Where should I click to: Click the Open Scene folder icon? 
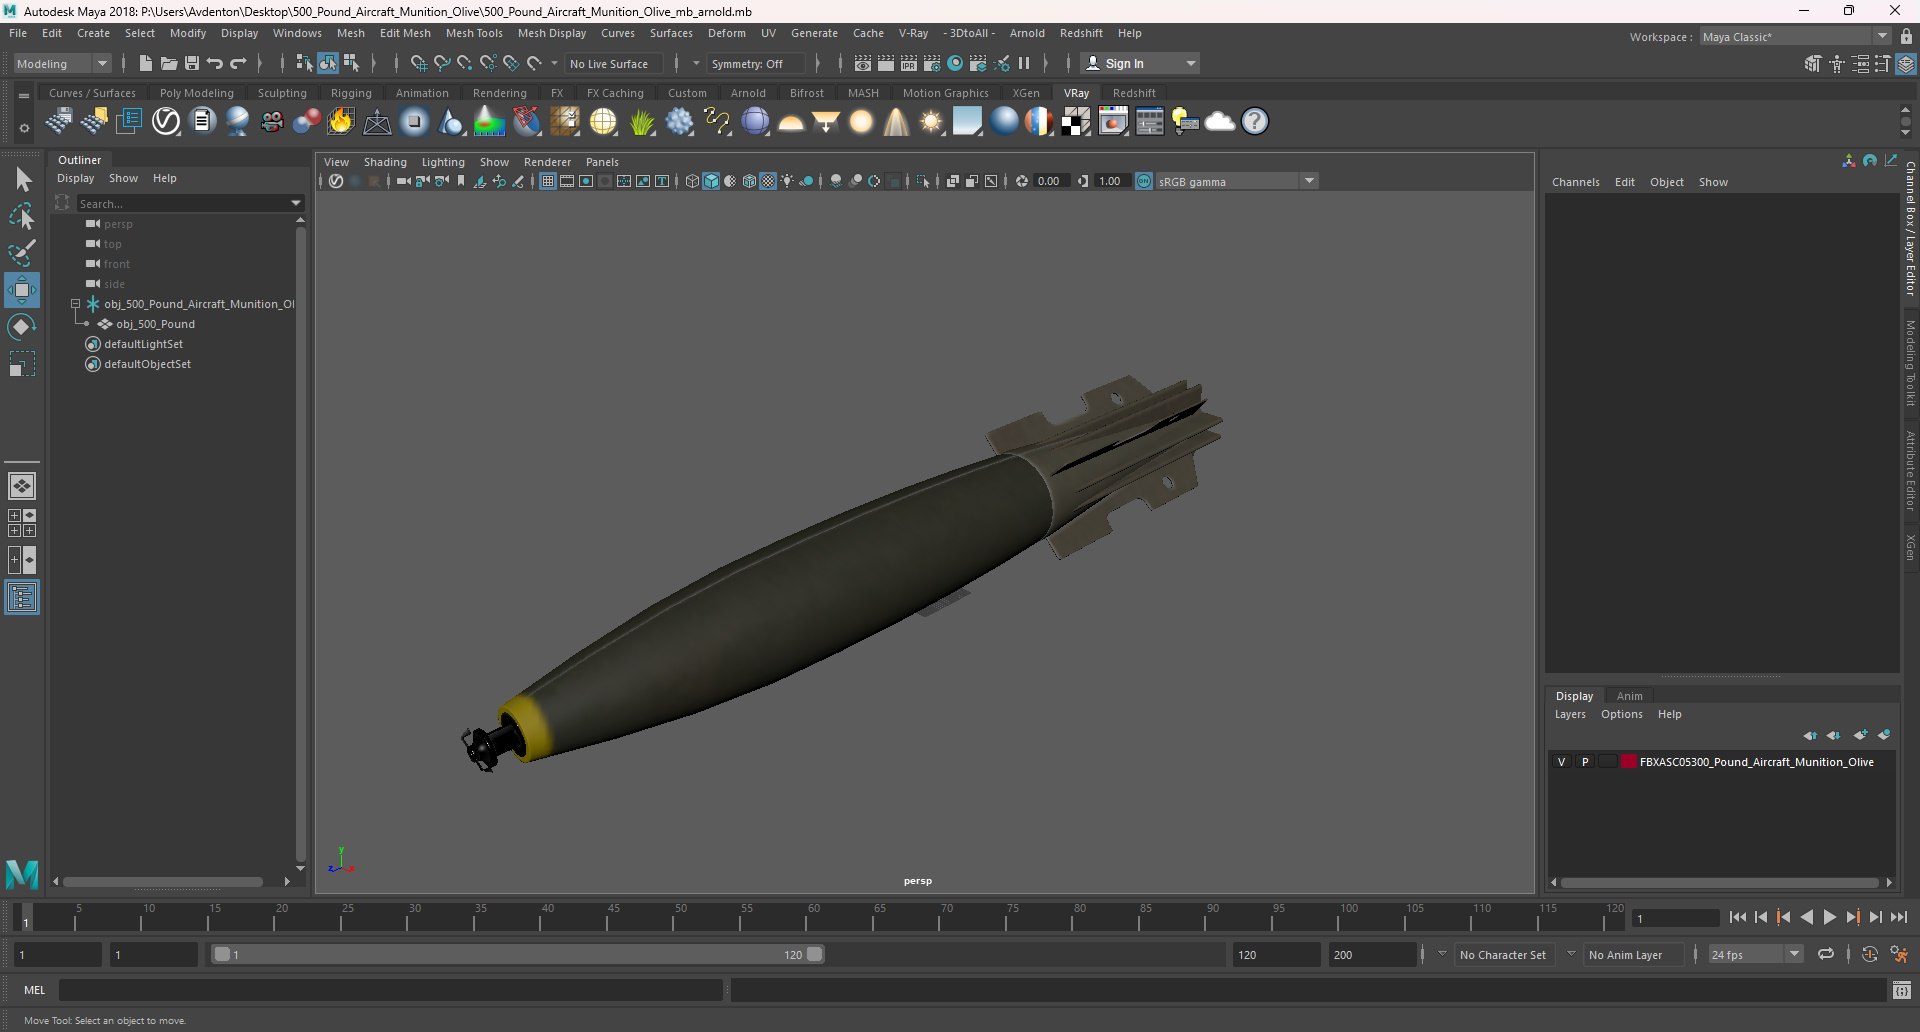pos(169,63)
